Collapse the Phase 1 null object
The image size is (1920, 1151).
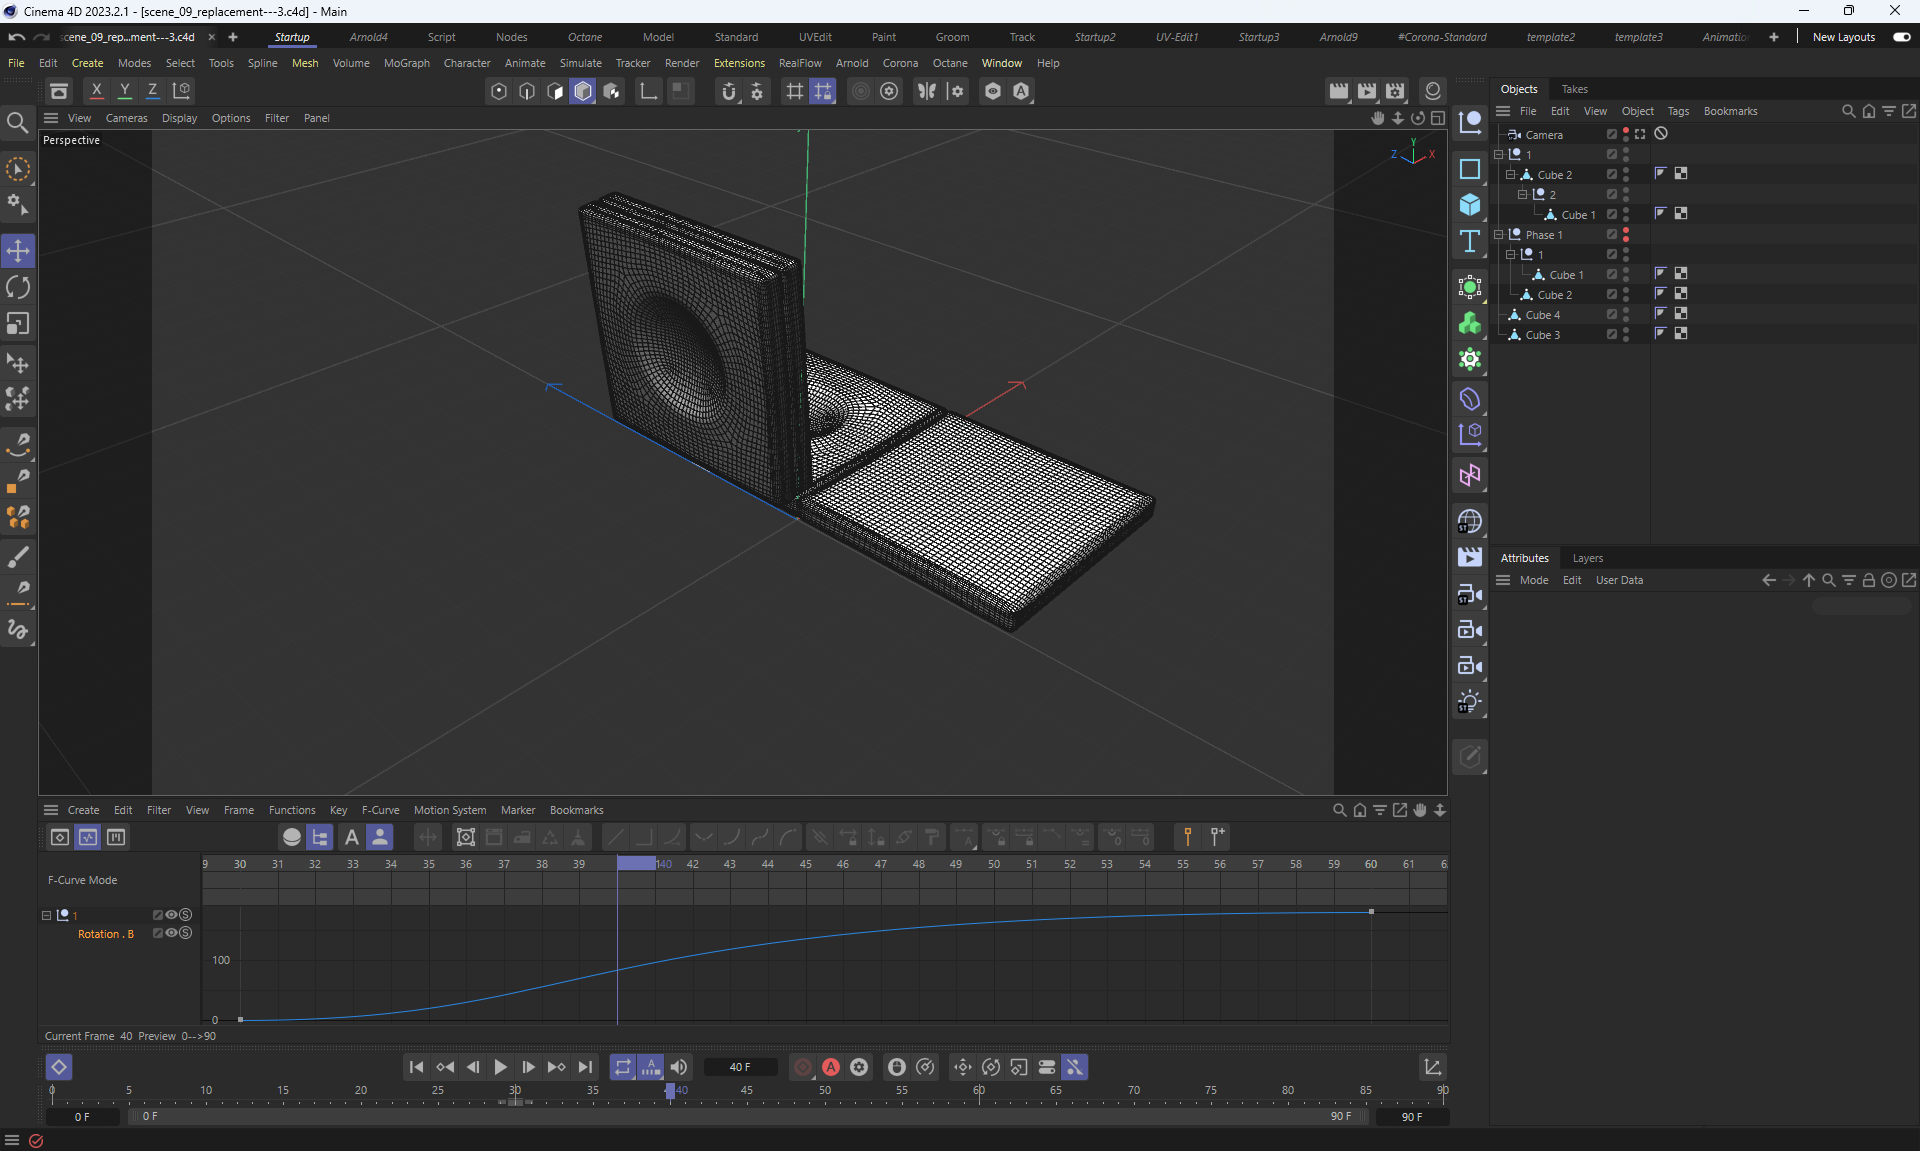[1499, 235]
